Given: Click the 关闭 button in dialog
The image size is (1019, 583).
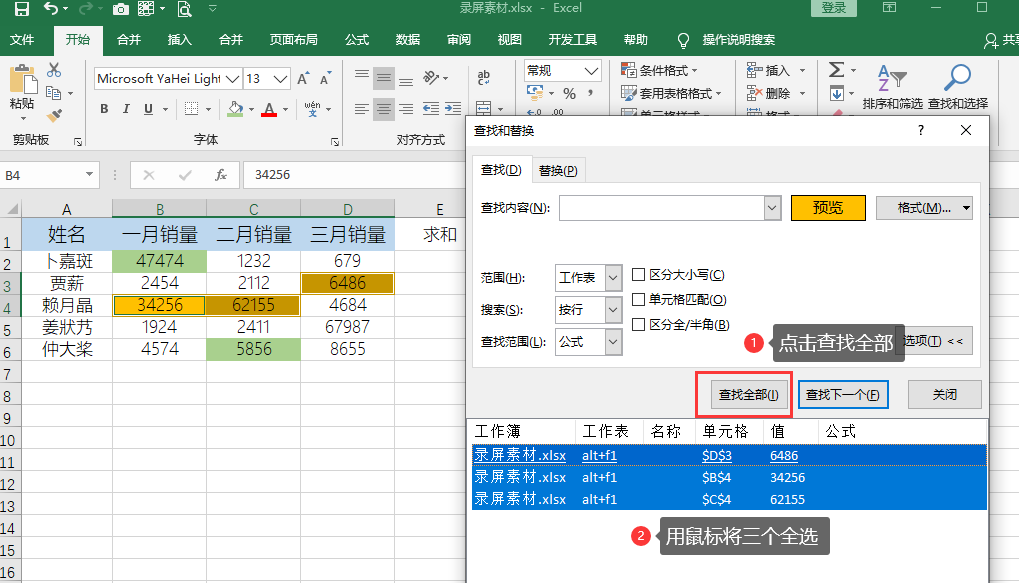Looking at the screenshot, I should click(x=944, y=395).
